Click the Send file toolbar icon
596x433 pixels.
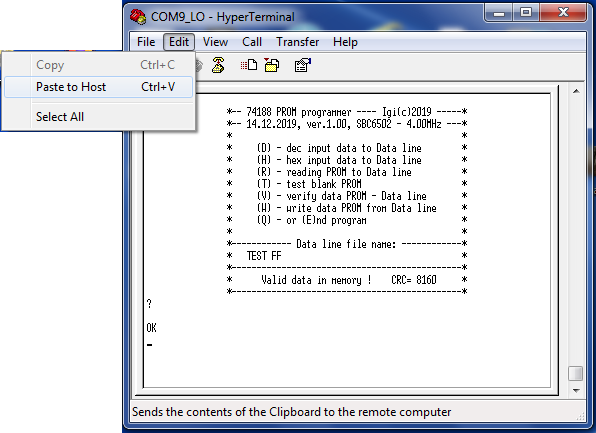(x=249, y=65)
